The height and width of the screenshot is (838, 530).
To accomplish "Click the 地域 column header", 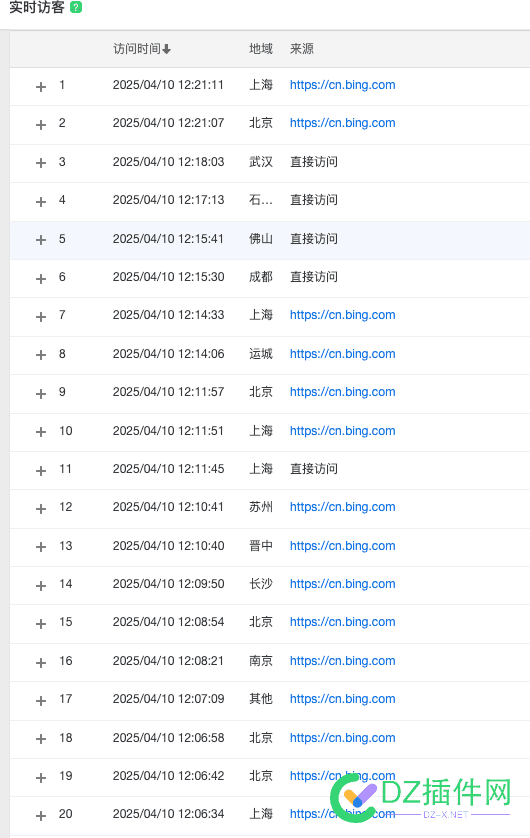I will click(x=261, y=49).
